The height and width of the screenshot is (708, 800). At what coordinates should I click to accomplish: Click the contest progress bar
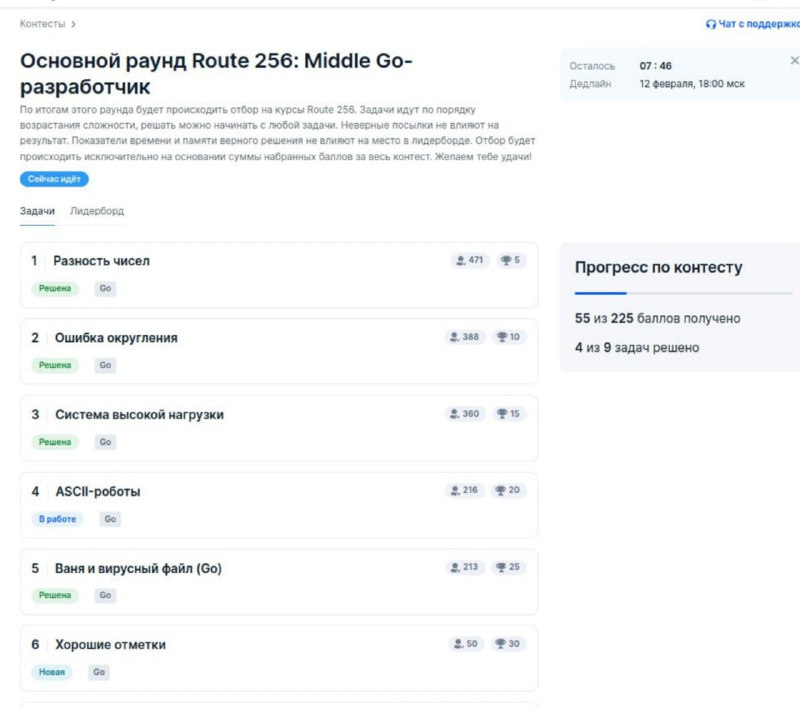click(x=684, y=293)
